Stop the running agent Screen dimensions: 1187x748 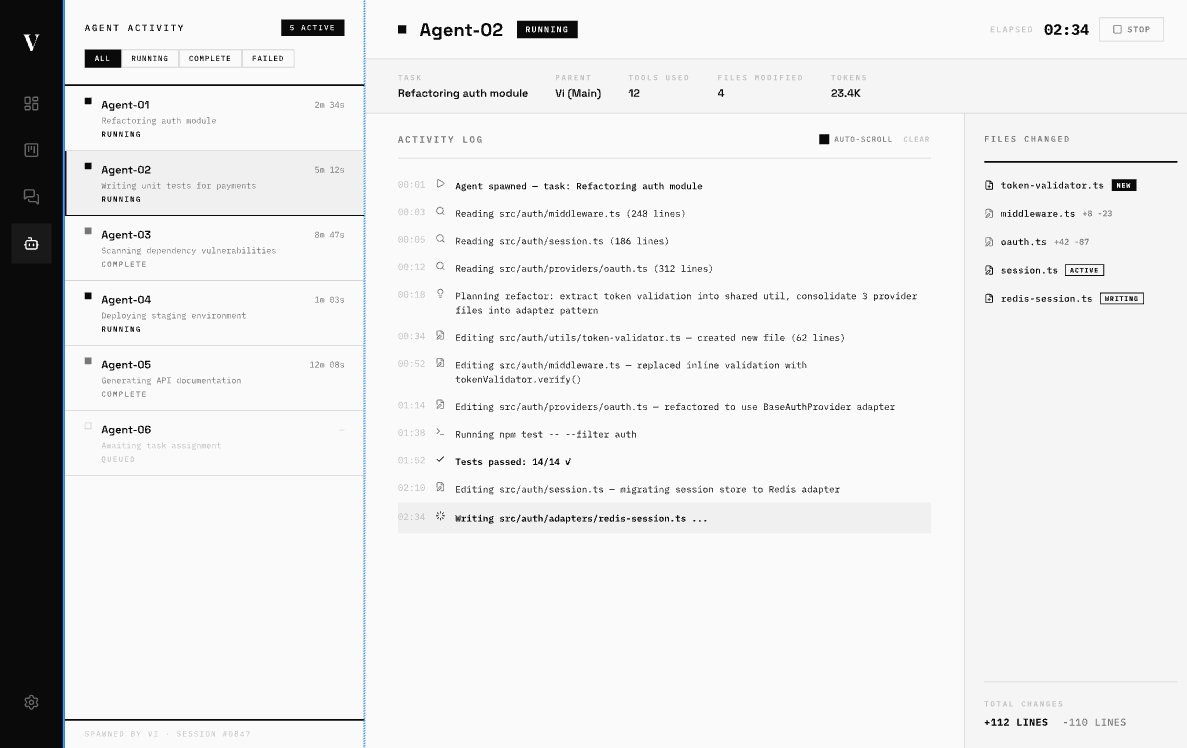coord(1131,30)
